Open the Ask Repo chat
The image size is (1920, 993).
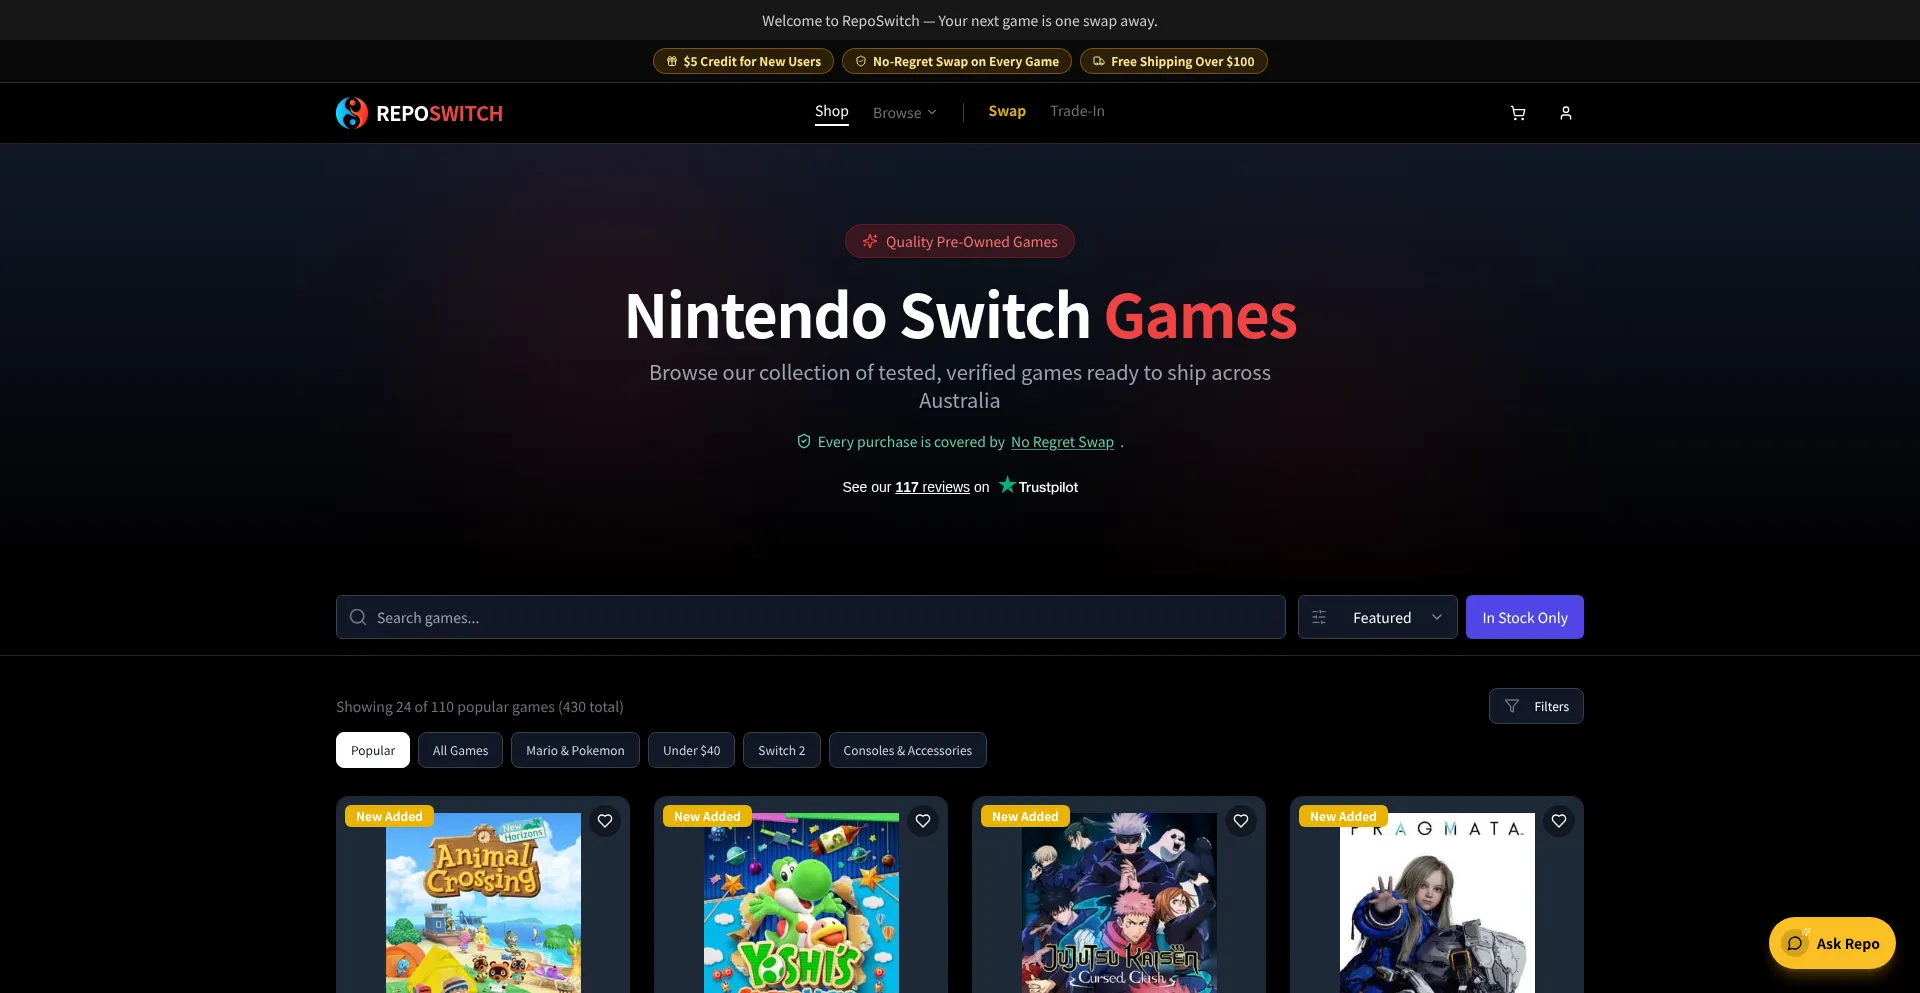[x=1832, y=943]
